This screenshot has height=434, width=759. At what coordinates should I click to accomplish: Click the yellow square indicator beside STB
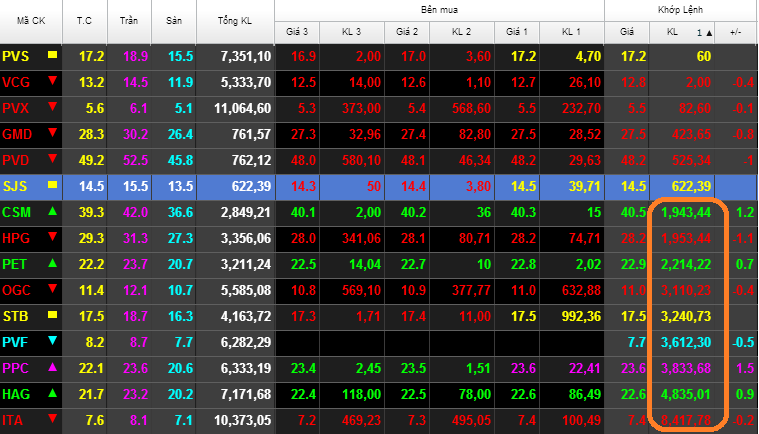51,315
